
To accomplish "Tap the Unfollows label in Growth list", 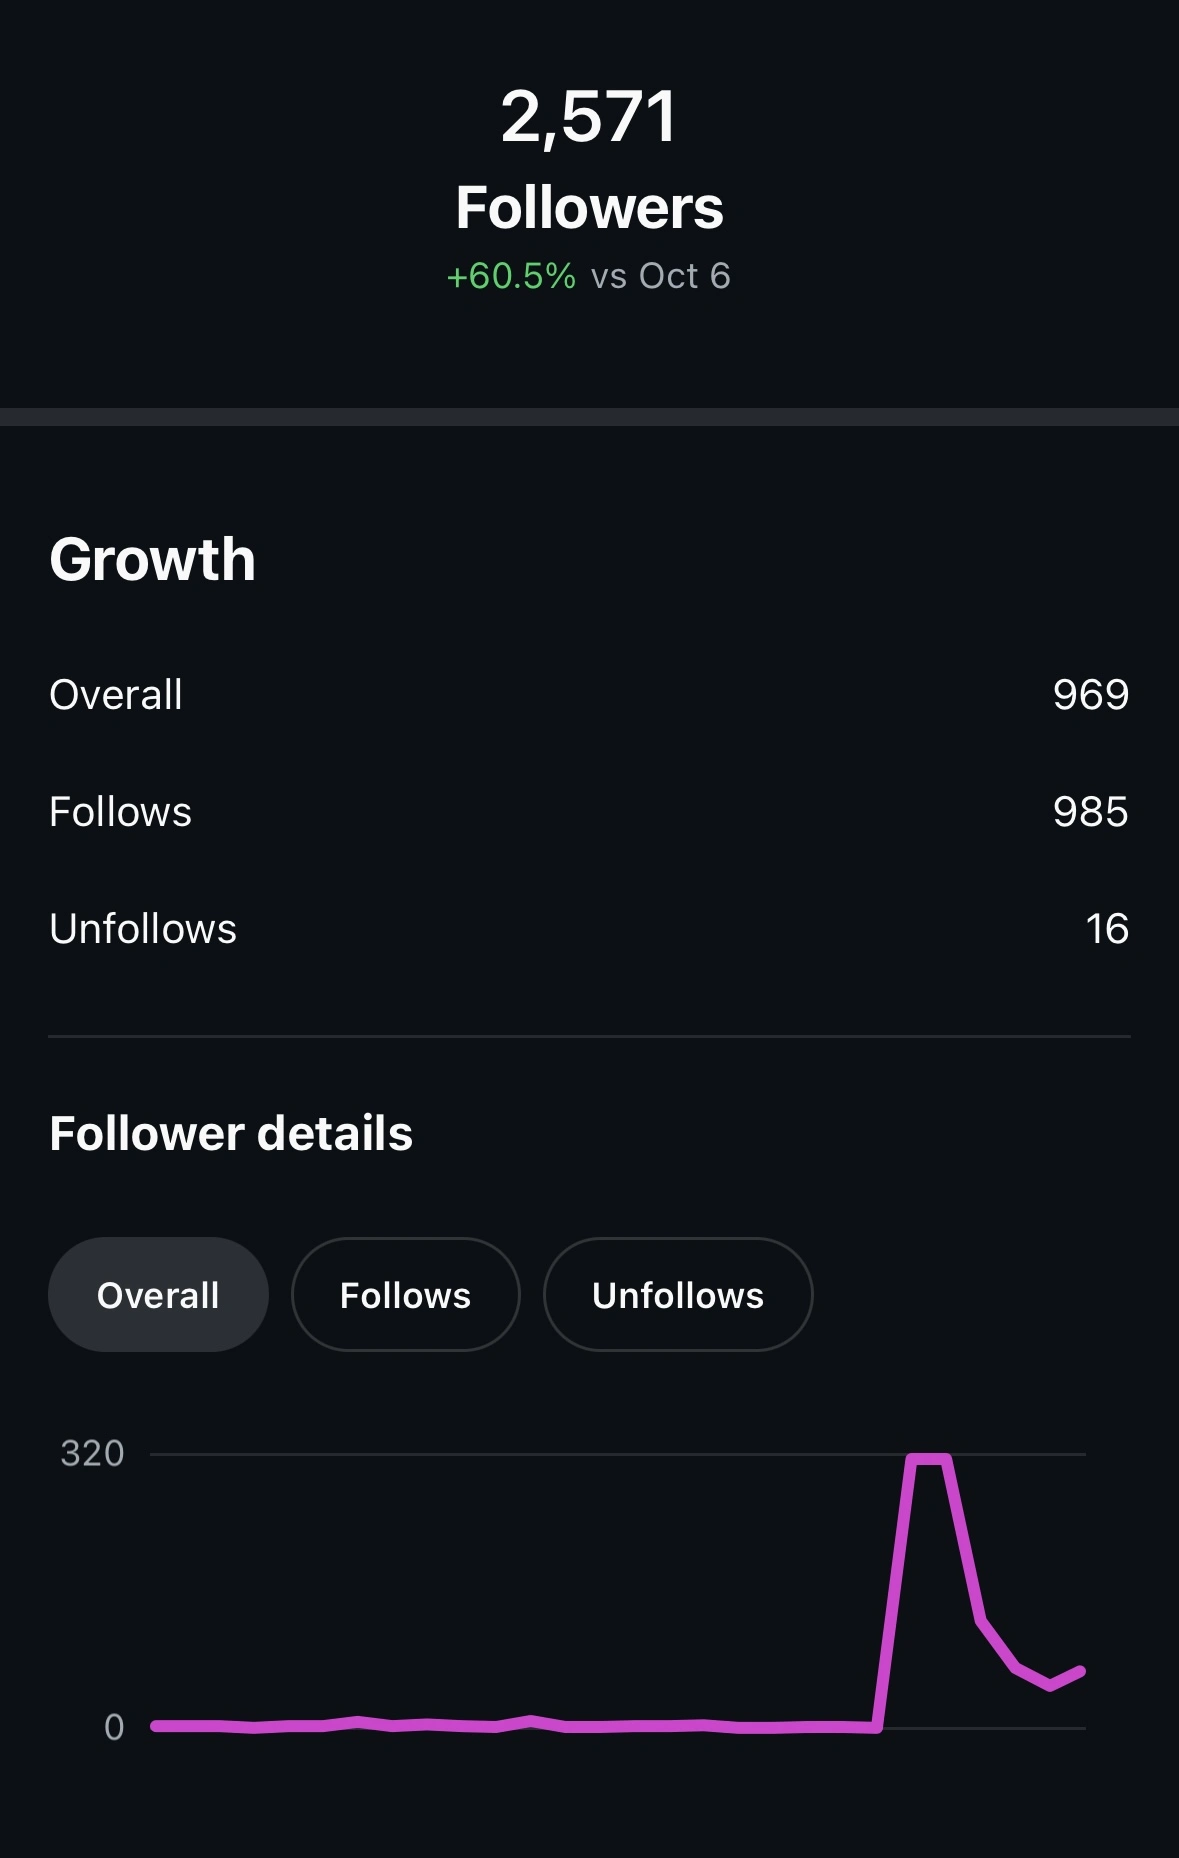I will (x=143, y=929).
